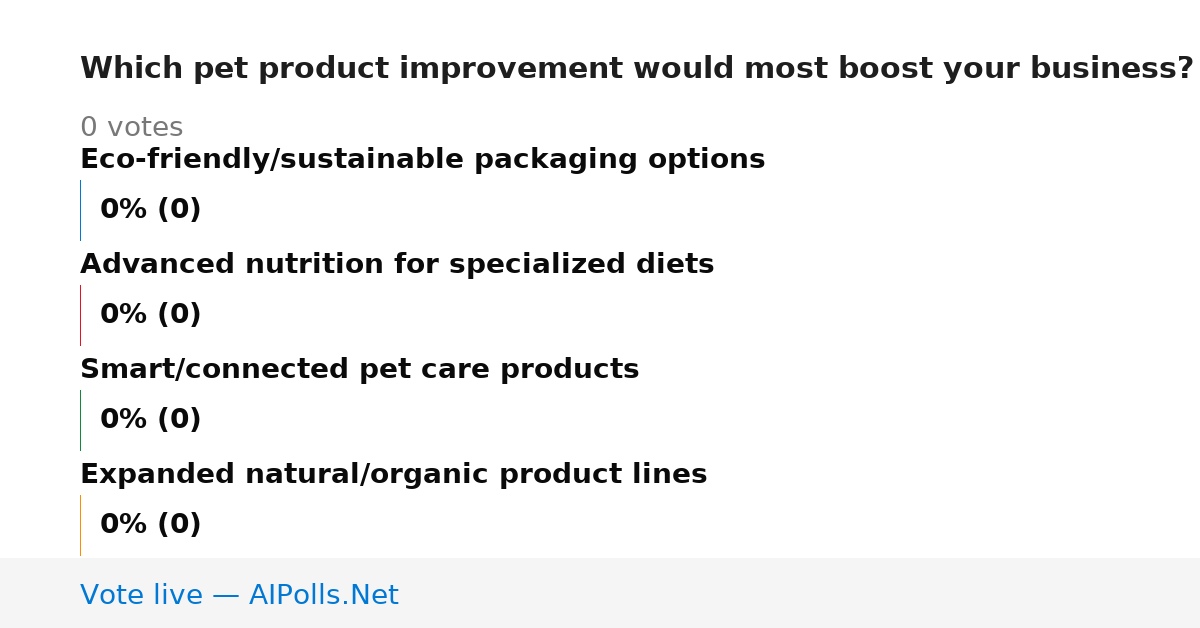Click the gray footer bar background

point(800,593)
